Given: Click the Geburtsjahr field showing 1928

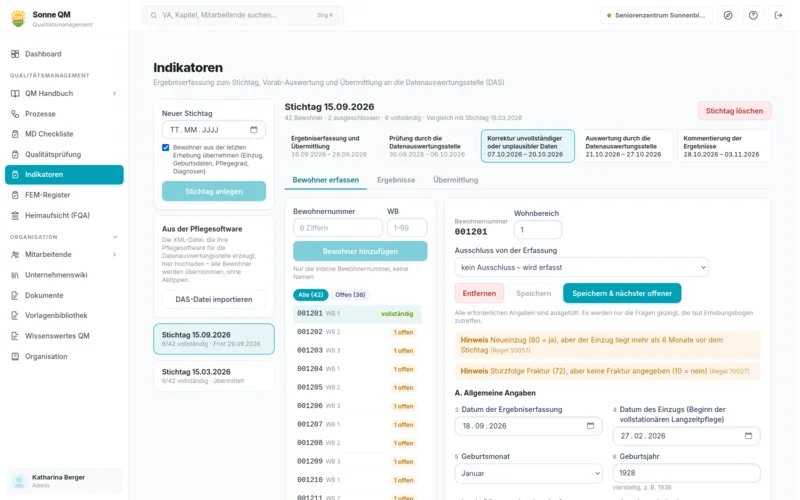Looking at the screenshot, I should click(686, 473).
